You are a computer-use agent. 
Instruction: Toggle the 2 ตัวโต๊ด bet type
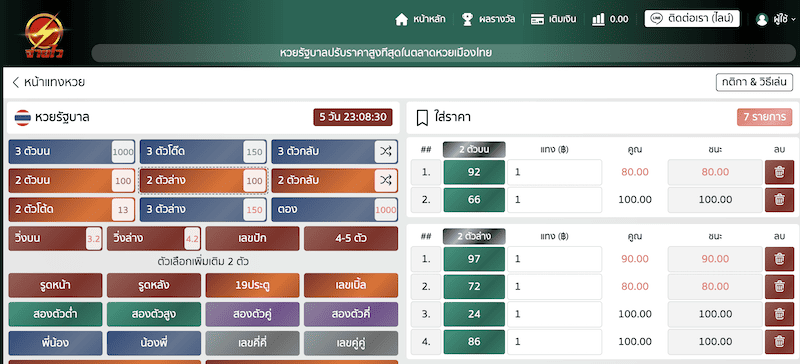72,209
